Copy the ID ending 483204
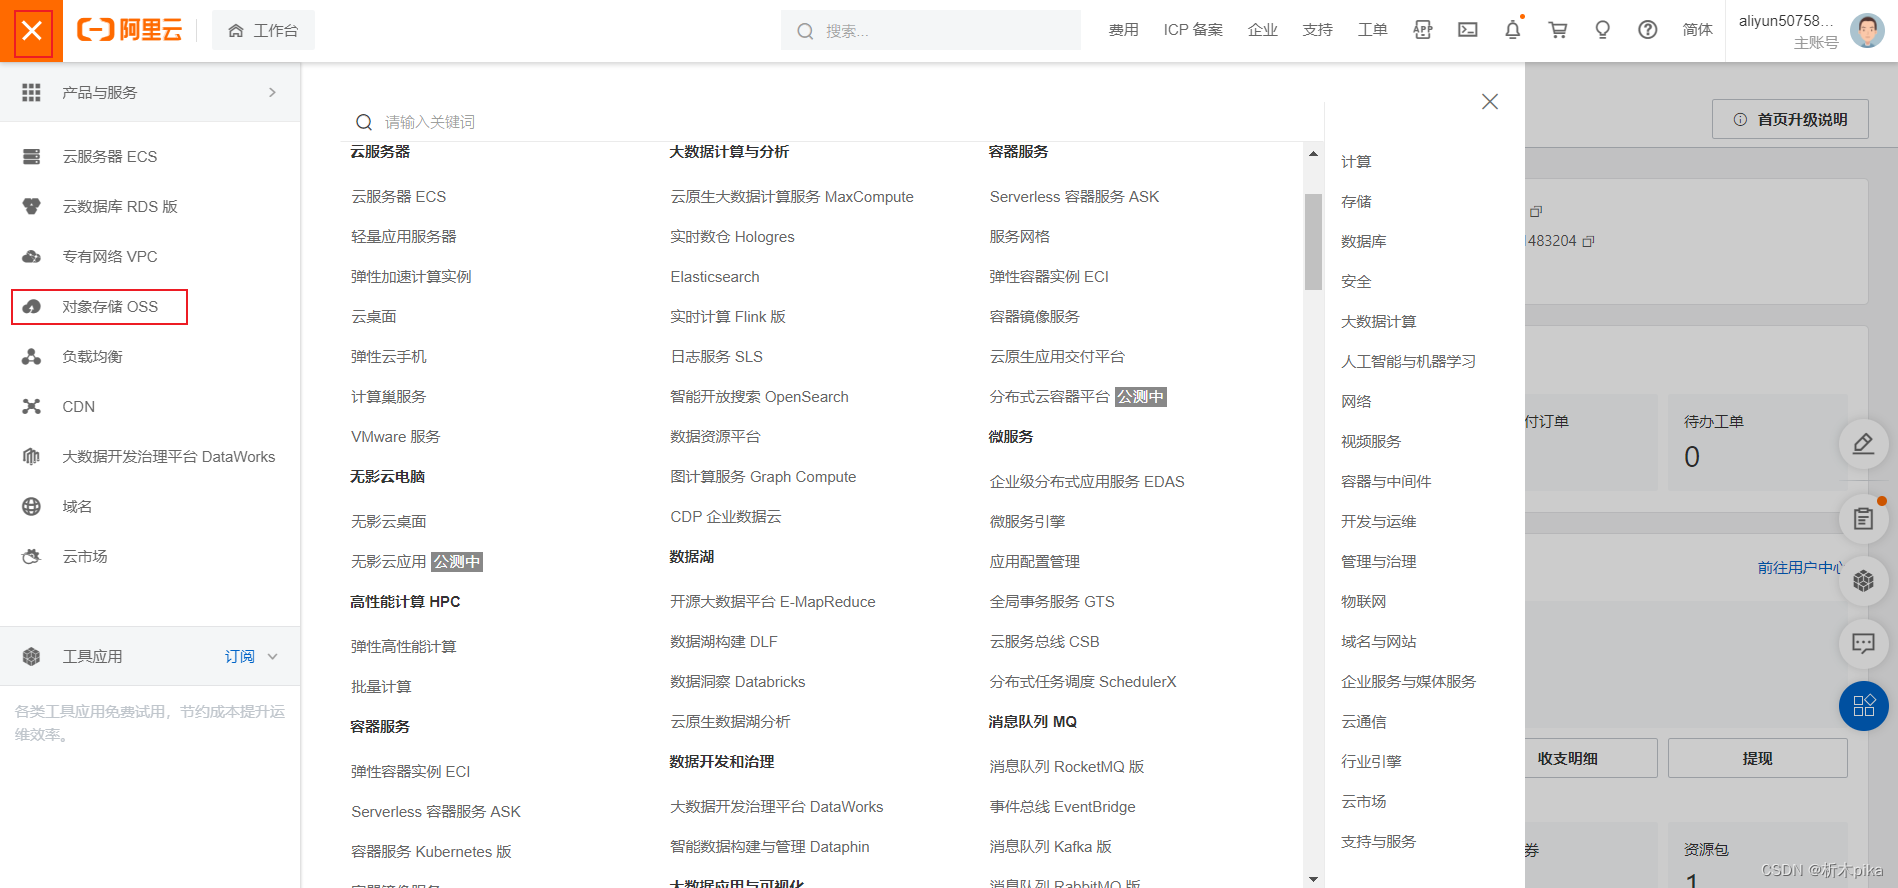This screenshot has width=1898, height=888. (x=1588, y=241)
